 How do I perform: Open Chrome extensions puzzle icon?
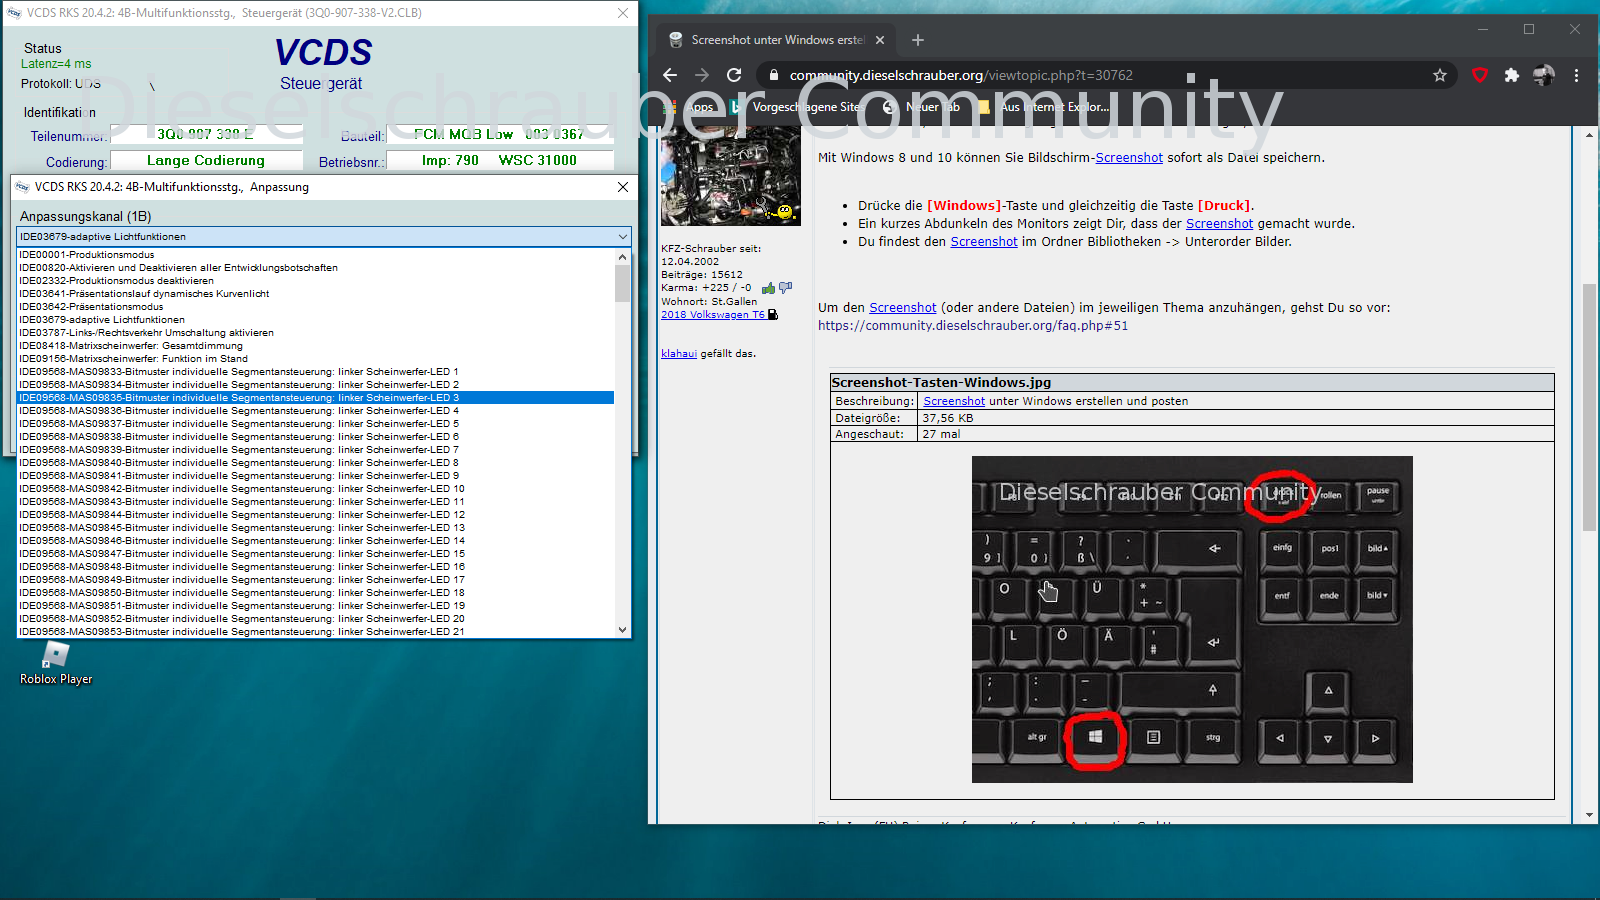click(x=1512, y=75)
